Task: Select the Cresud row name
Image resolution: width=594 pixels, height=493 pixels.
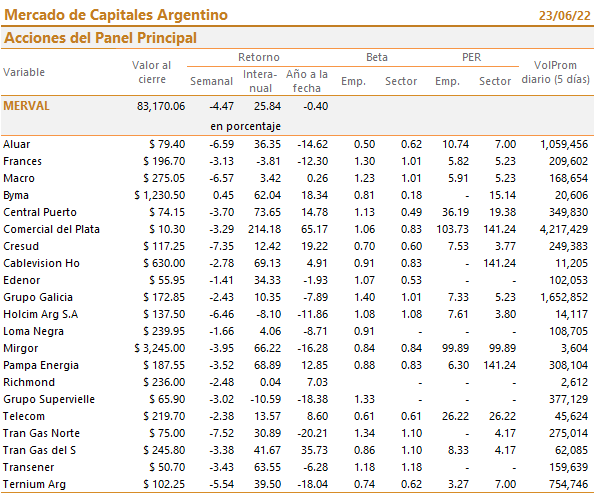Action: click(x=21, y=246)
